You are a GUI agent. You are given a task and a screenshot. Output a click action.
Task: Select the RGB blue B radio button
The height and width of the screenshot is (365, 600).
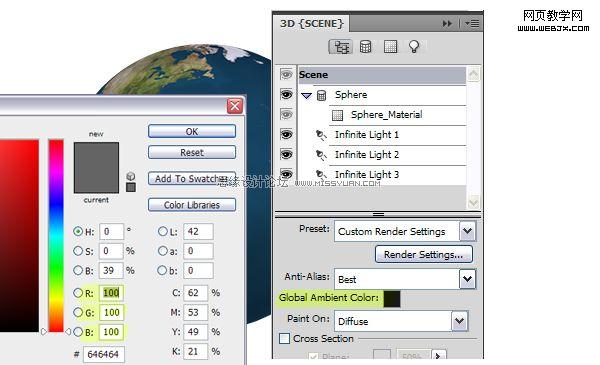click(78, 332)
